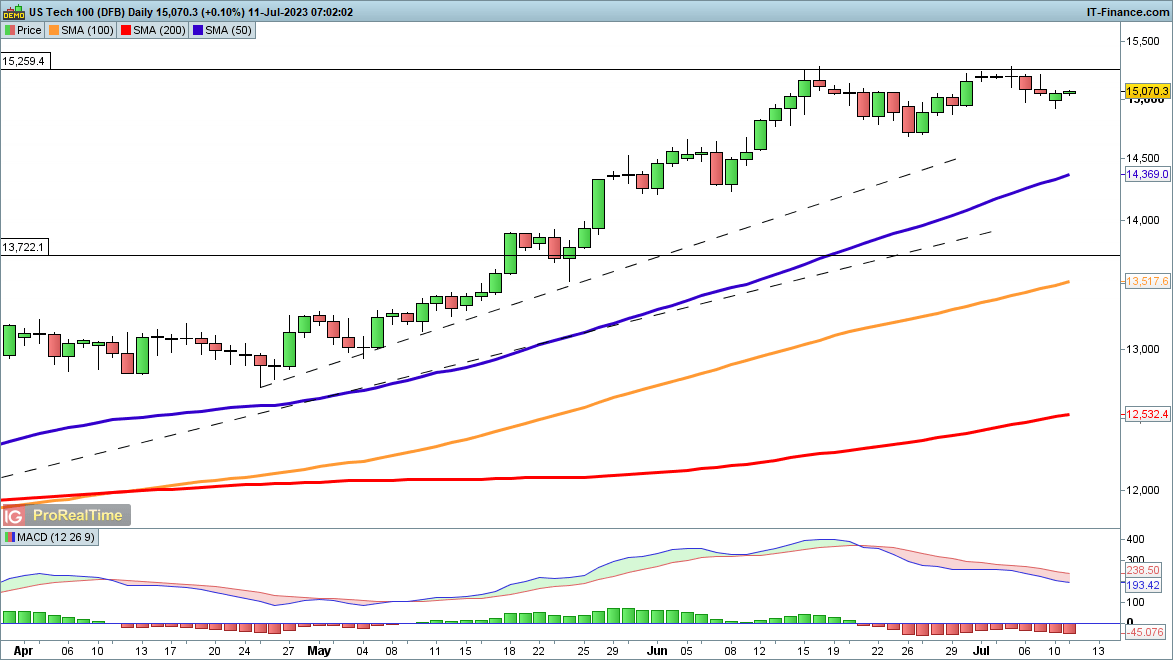Select the Price legend item
1173x660 pixels.
click(x=23, y=31)
